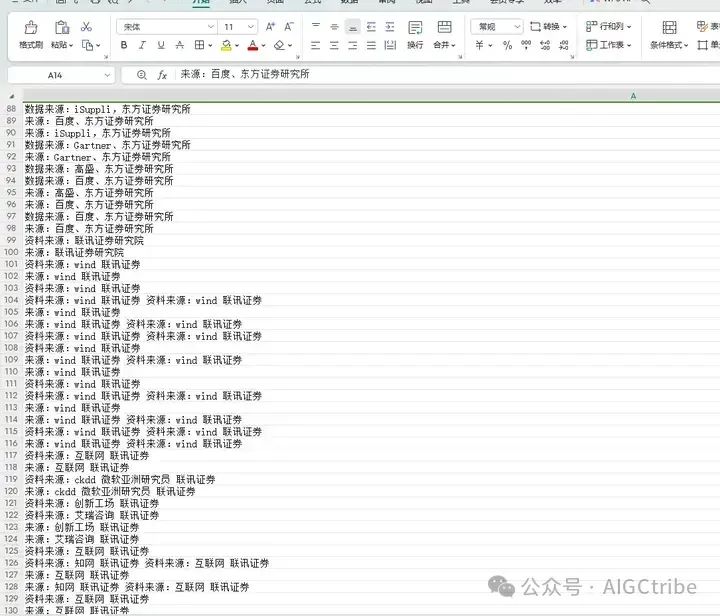Toggle right horizontal alignment
720x616 pixels.
[x=353, y=45]
